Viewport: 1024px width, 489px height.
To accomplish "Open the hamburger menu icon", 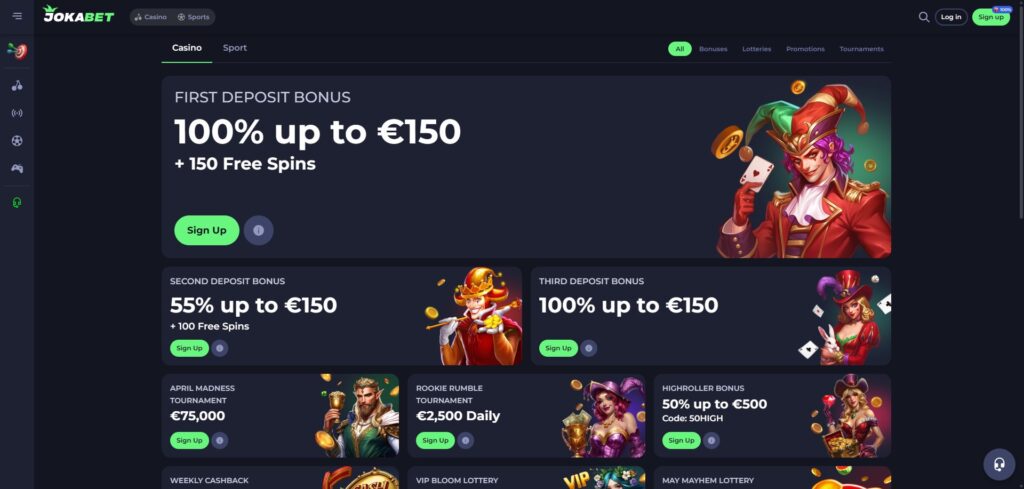I will (17, 16).
